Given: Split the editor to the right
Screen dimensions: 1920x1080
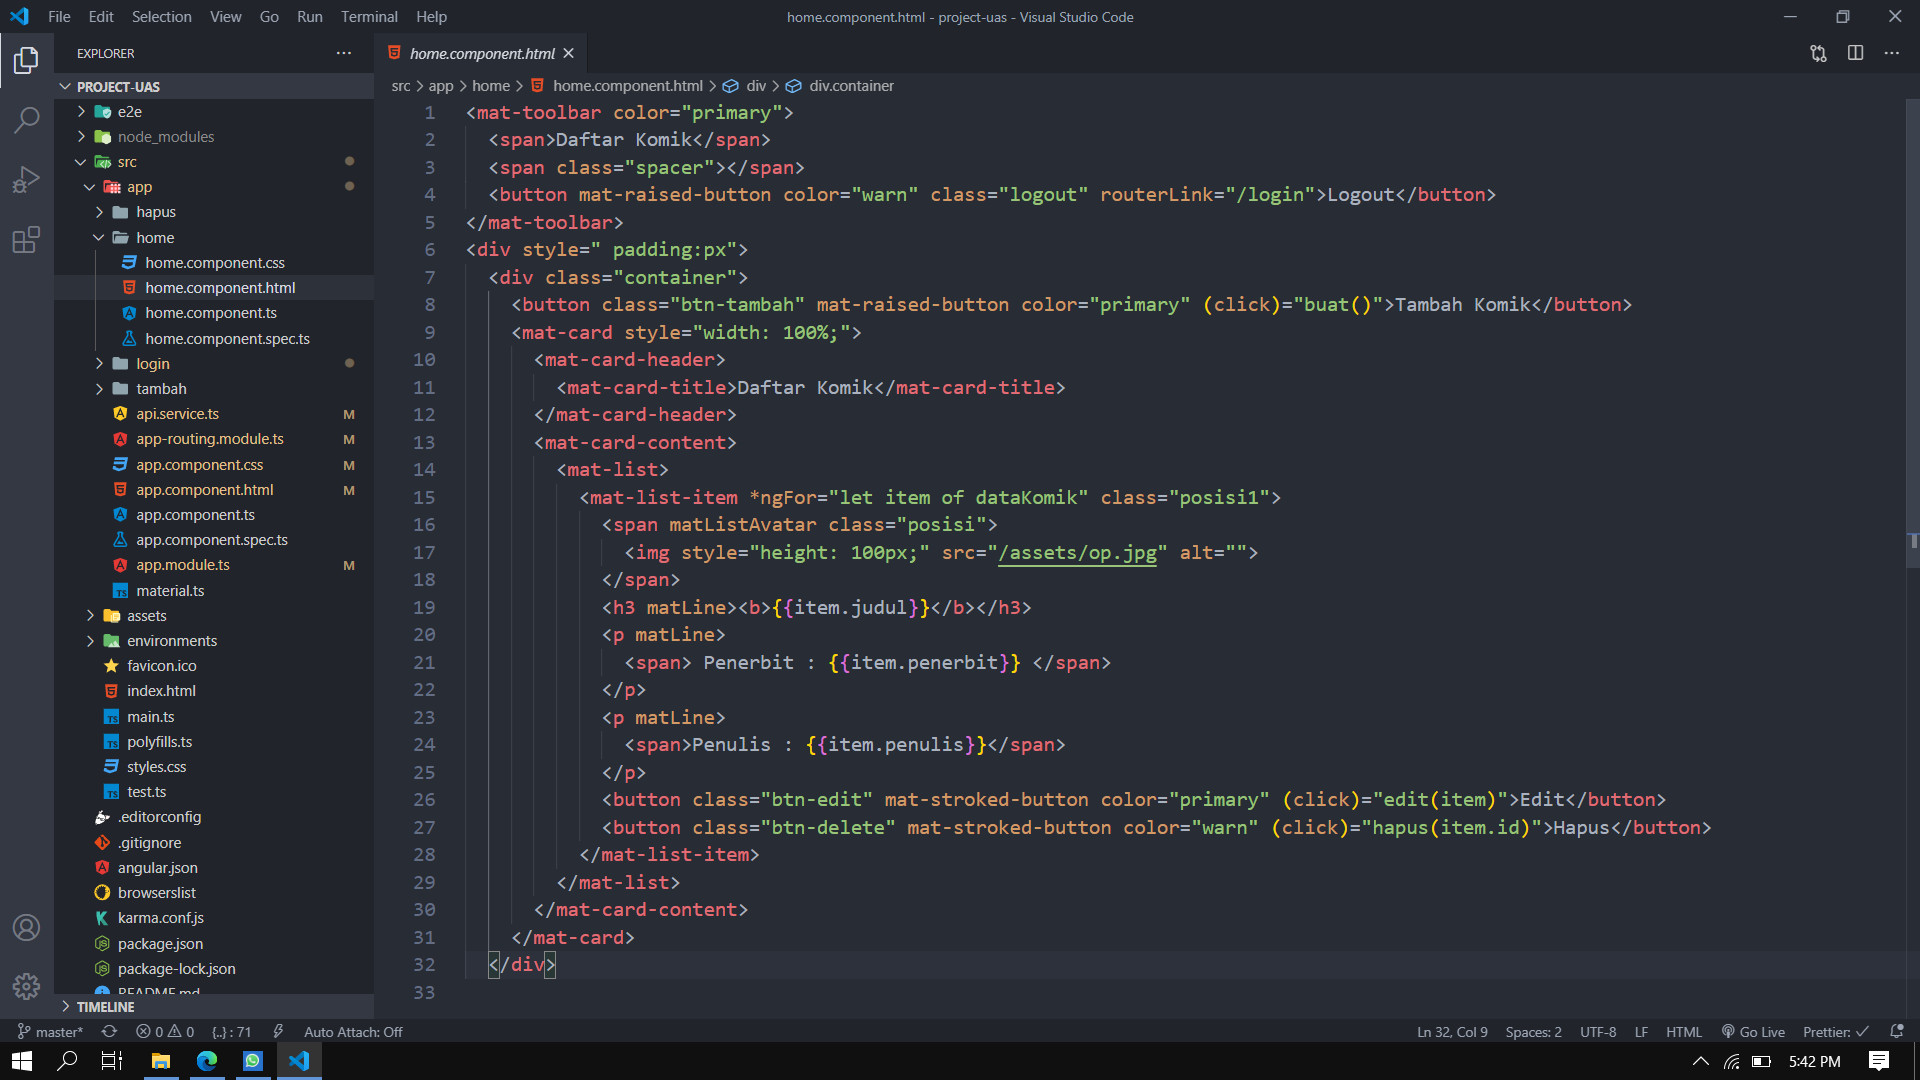Looking at the screenshot, I should (x=1855, y=53).
